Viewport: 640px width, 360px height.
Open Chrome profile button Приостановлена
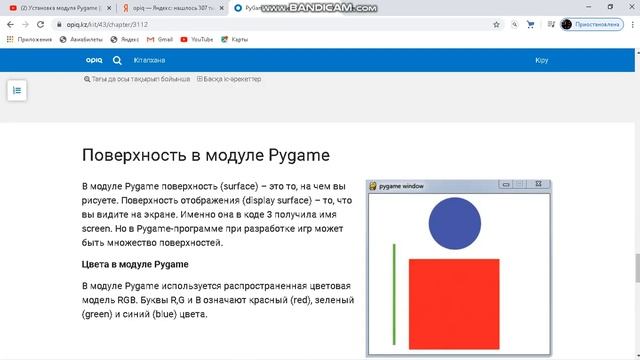tap(592, 24)
